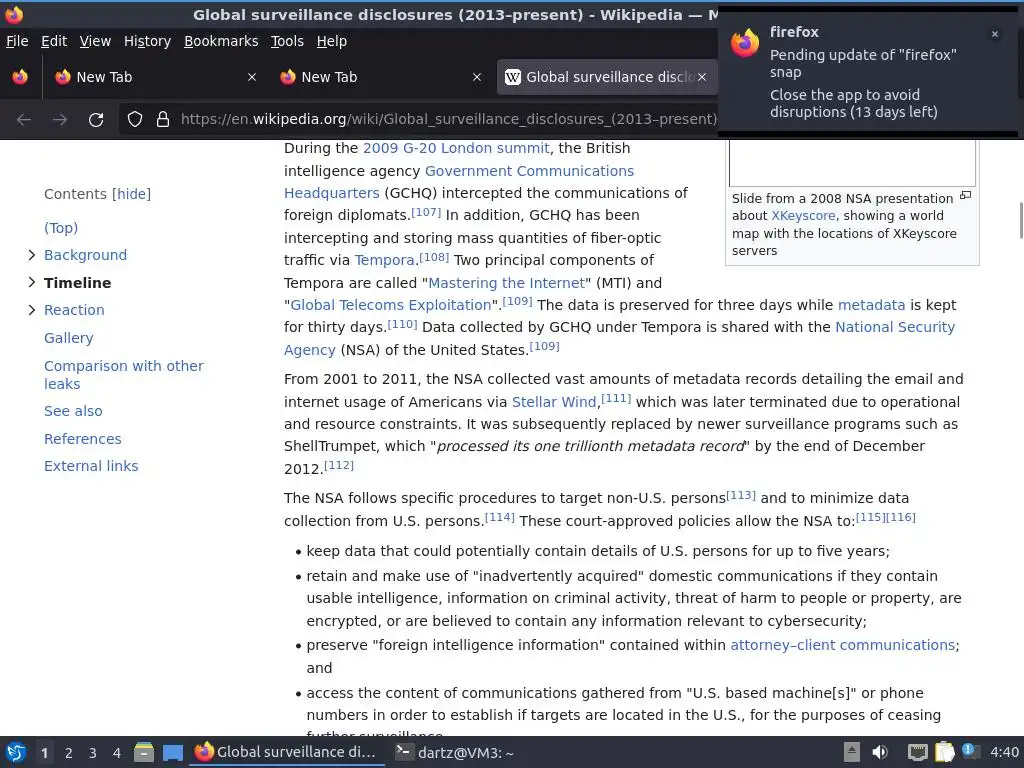The width and height of the screenshot is (1024, 768).
Task: Open the Bookmarks menu
Action: (221, 41)
